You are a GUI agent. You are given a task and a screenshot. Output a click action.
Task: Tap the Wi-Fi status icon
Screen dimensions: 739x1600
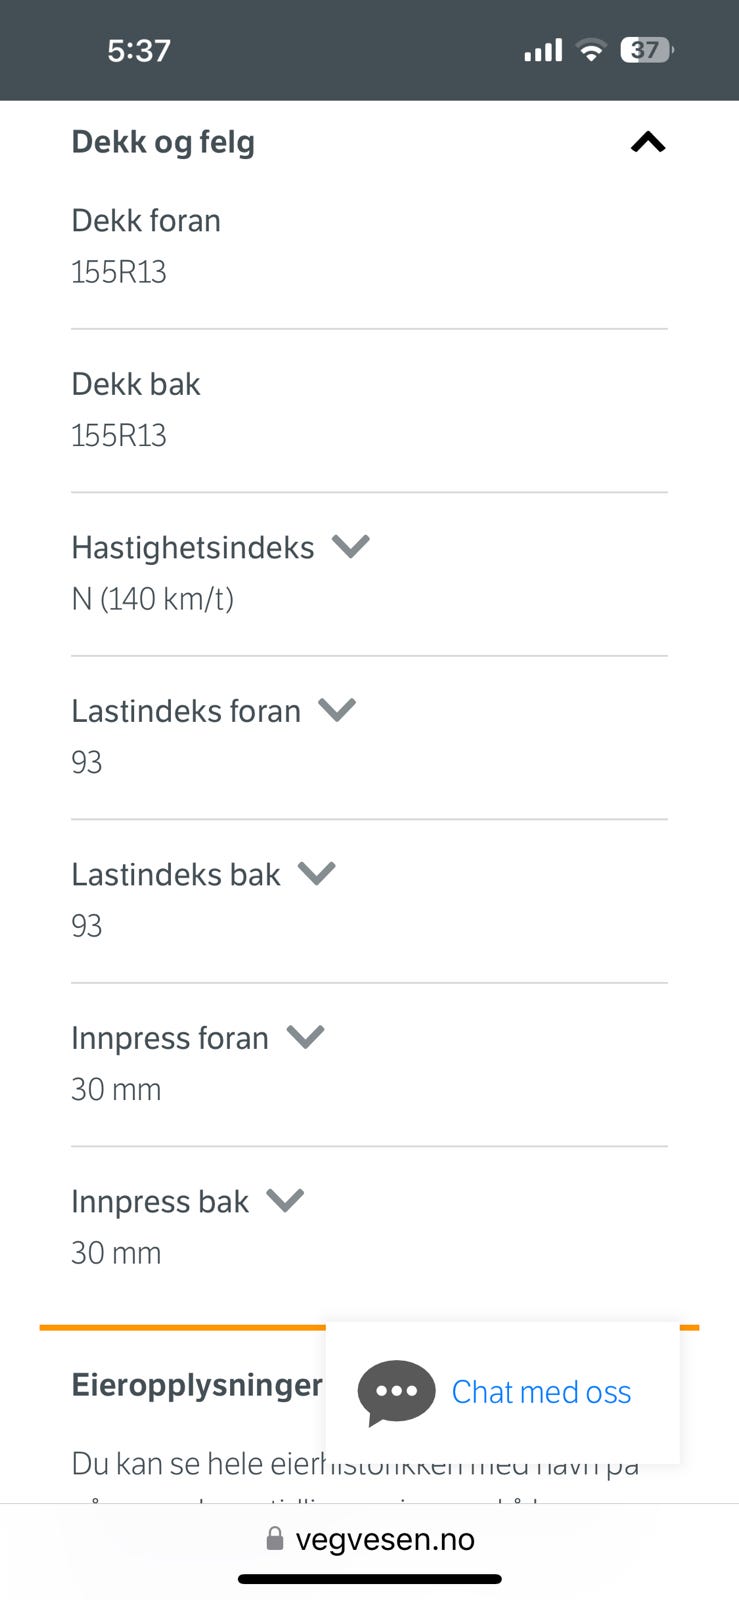(x=592, y=50)
